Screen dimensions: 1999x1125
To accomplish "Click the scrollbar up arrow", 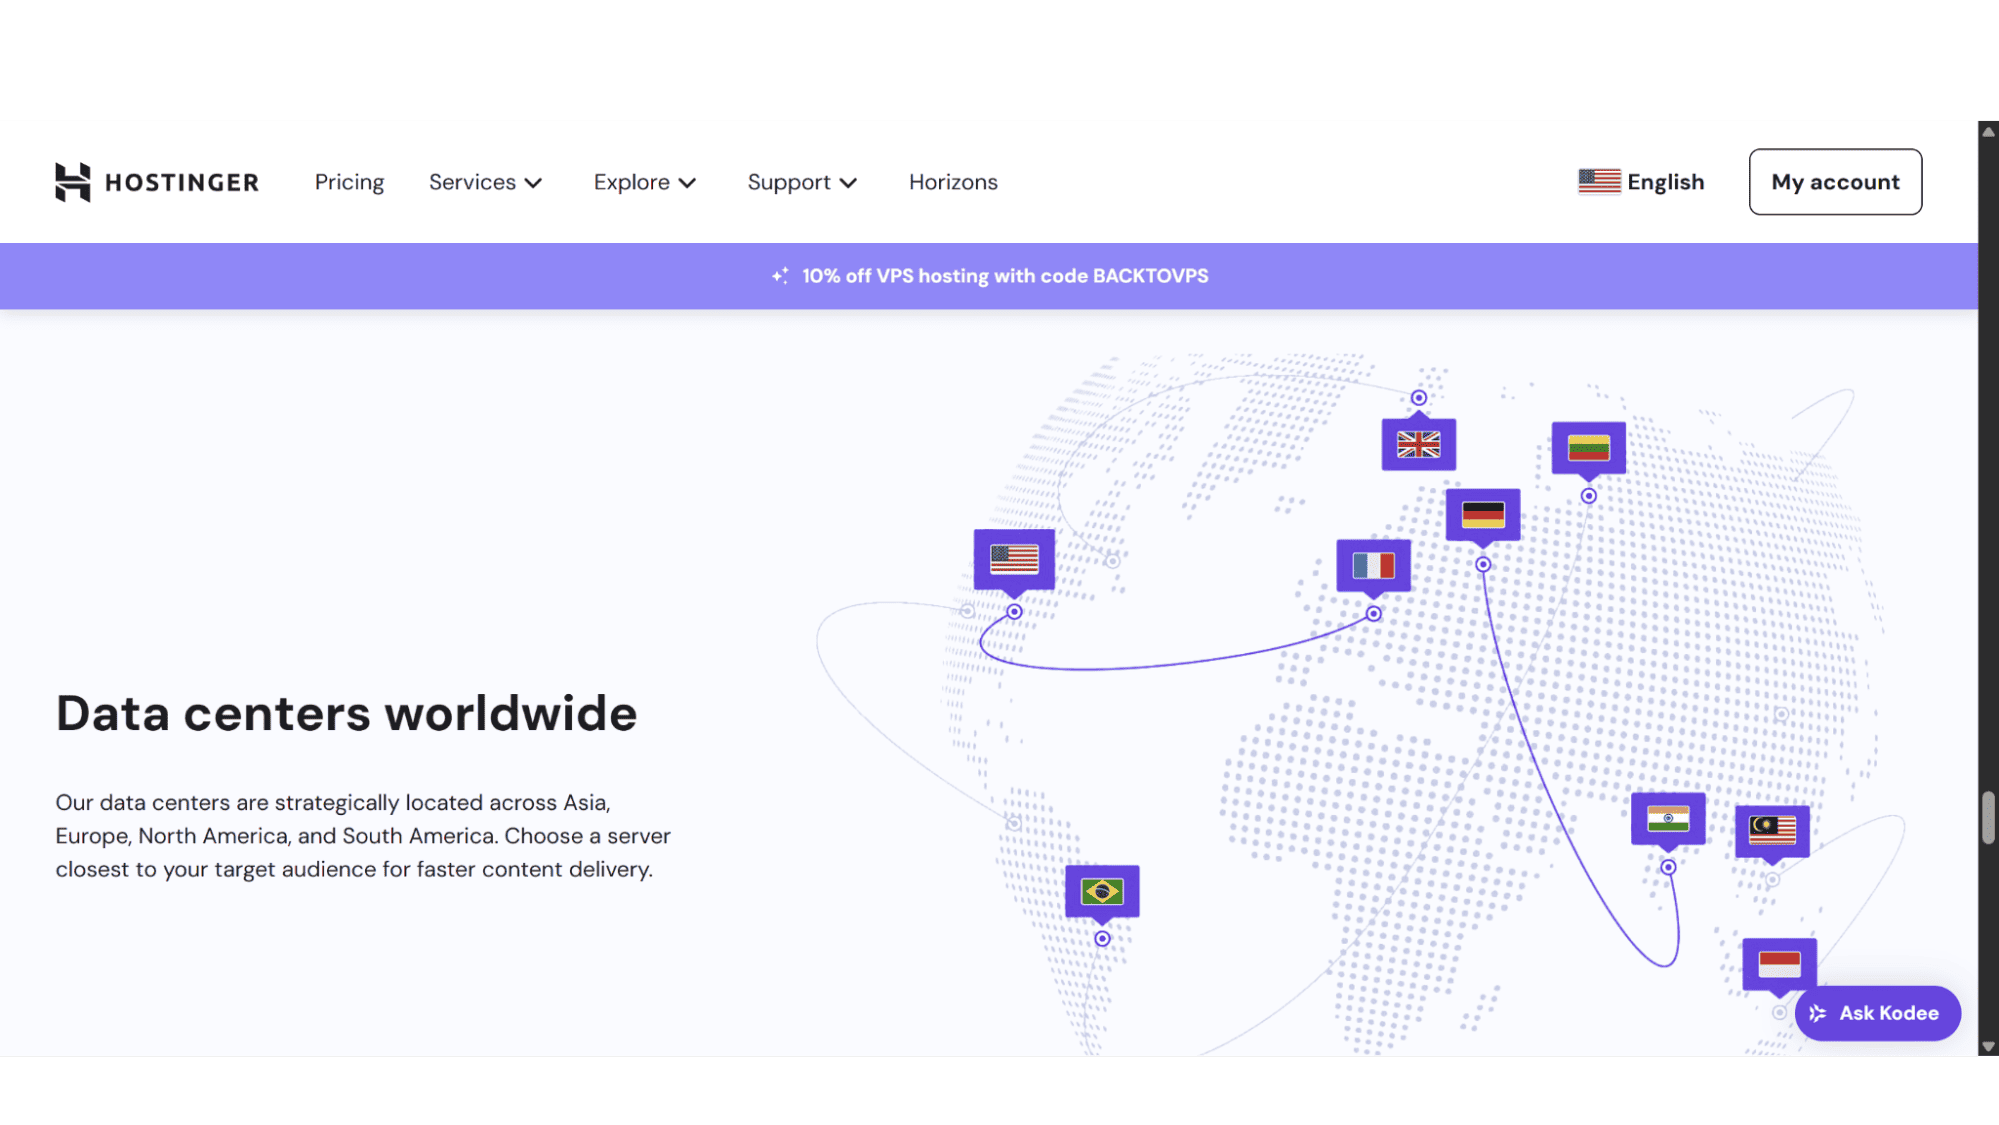I will pyautogui.click(x=1988, y=131).
